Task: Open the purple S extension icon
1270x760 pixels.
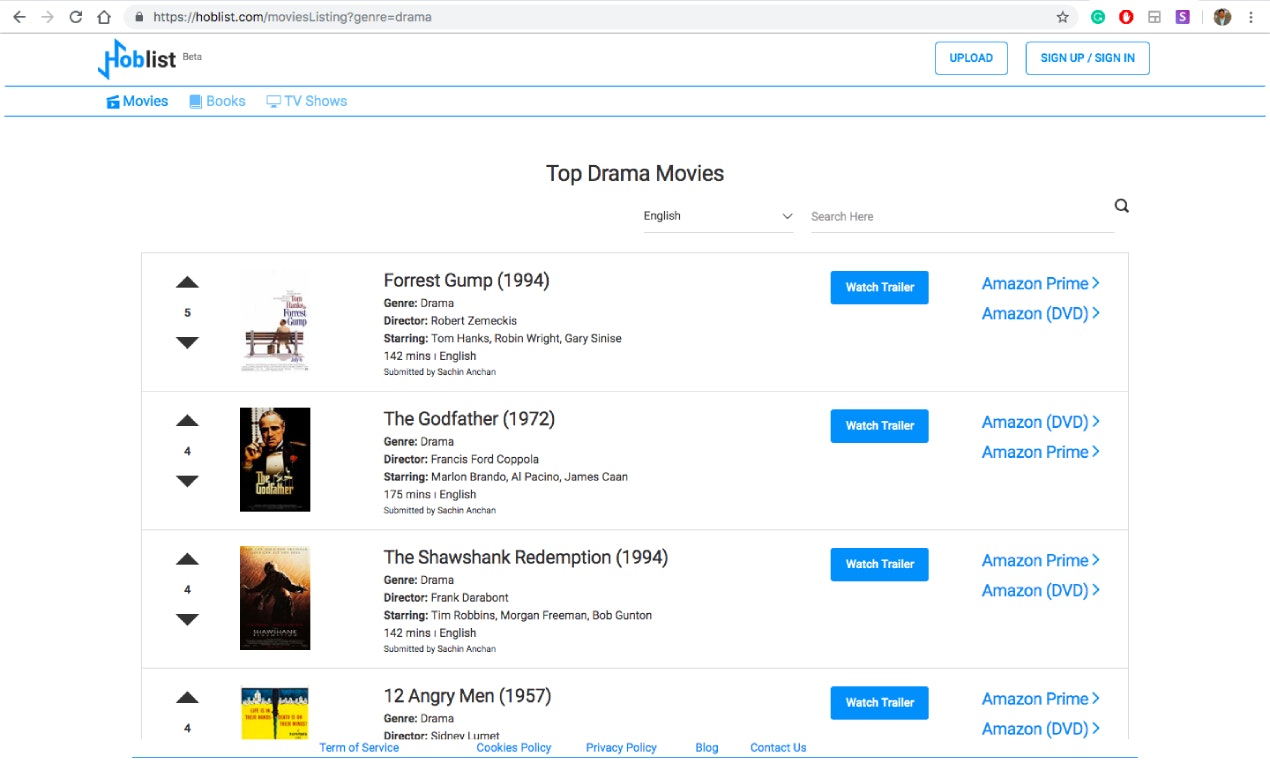Action: [x=1183, y=17]
